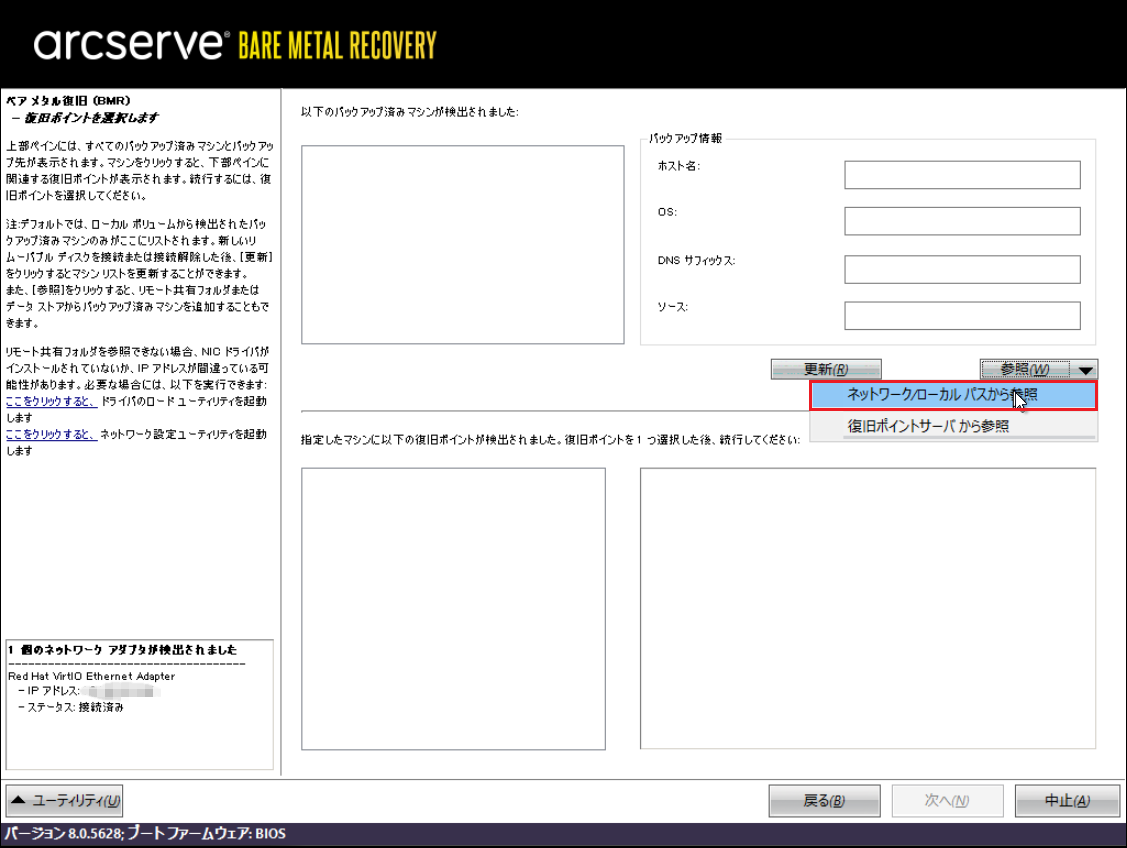Screen dimensions: 1127x848
Task: Select ネットワーク/ローカル パスから参照 menu item
Action: 953,395
